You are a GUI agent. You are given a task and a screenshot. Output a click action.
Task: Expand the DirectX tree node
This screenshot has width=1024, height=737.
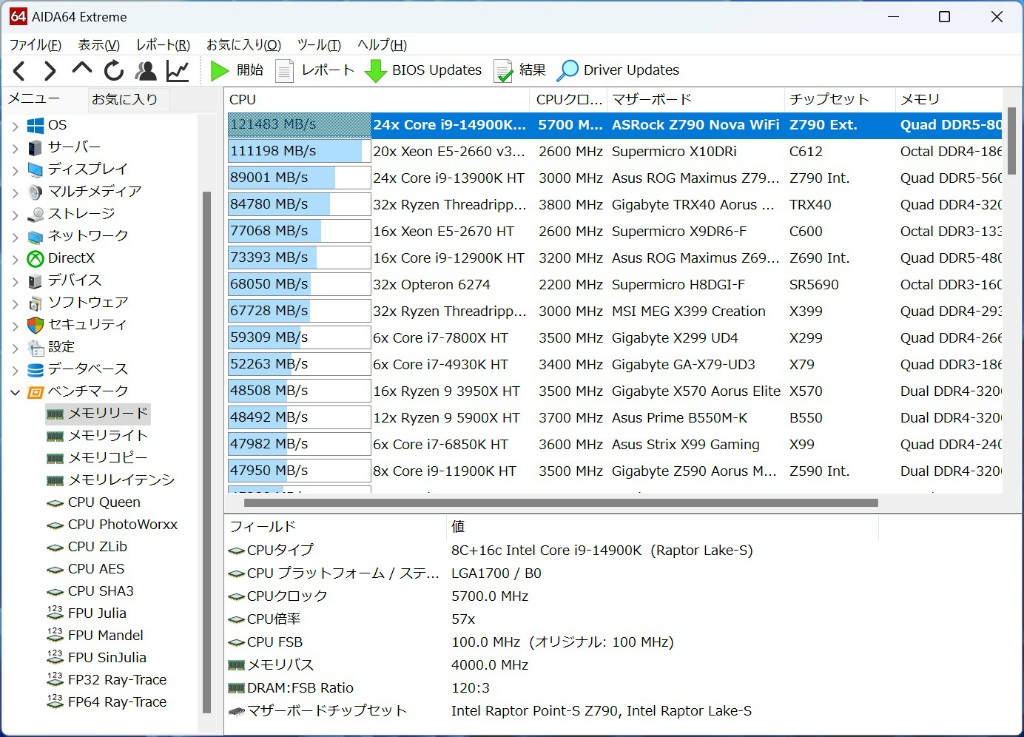coord(15,258)
